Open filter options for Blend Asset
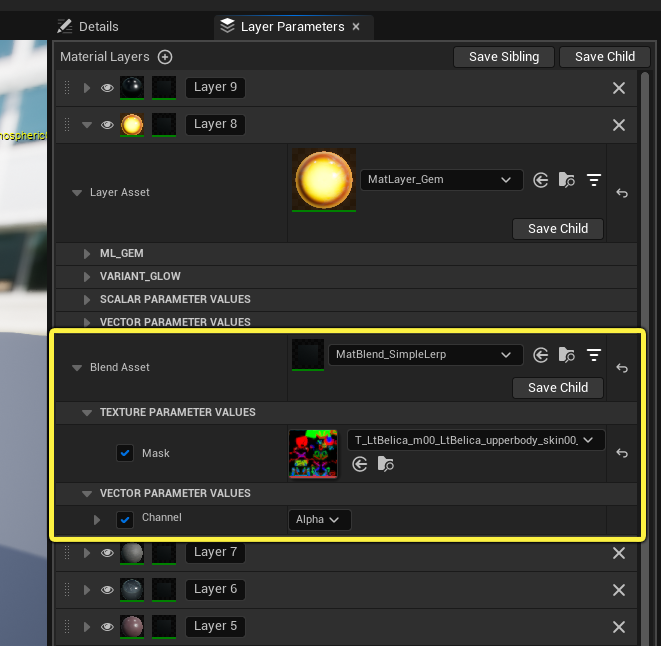The width and height of the screenshot is (661, 646). (594, 355)
